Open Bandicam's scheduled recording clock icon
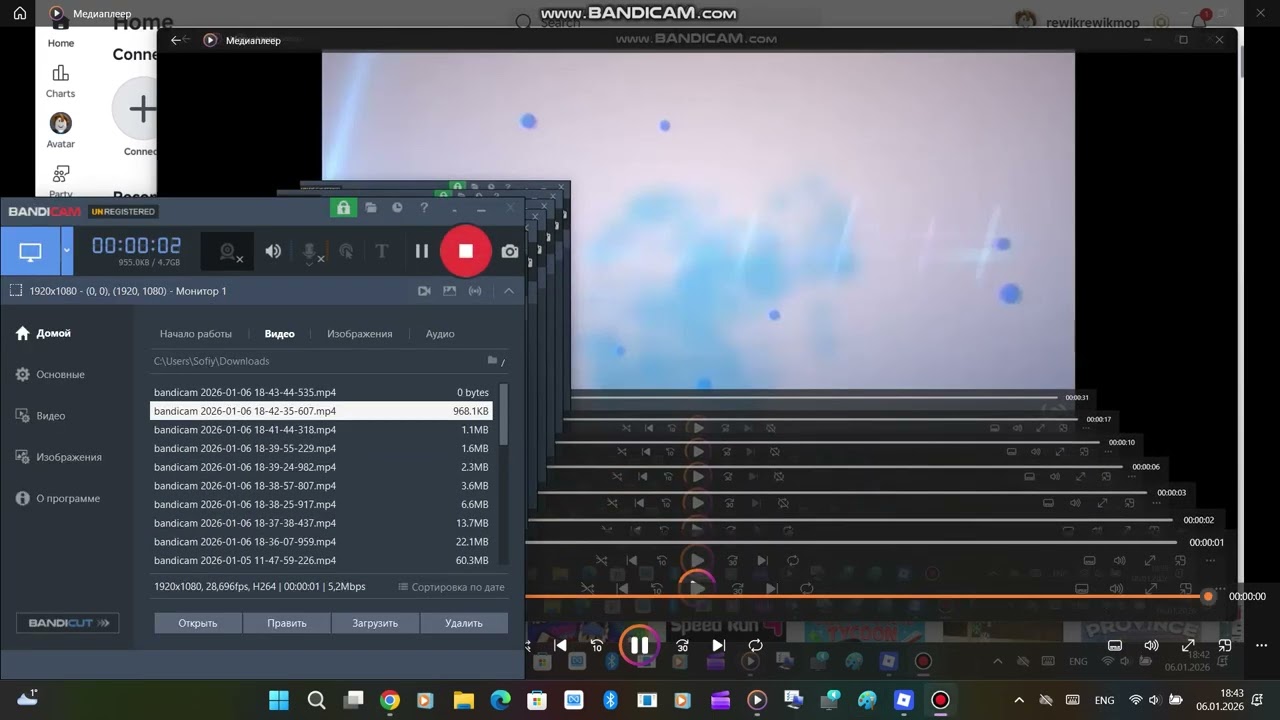 pyautogui.click(x=397, y=208)
